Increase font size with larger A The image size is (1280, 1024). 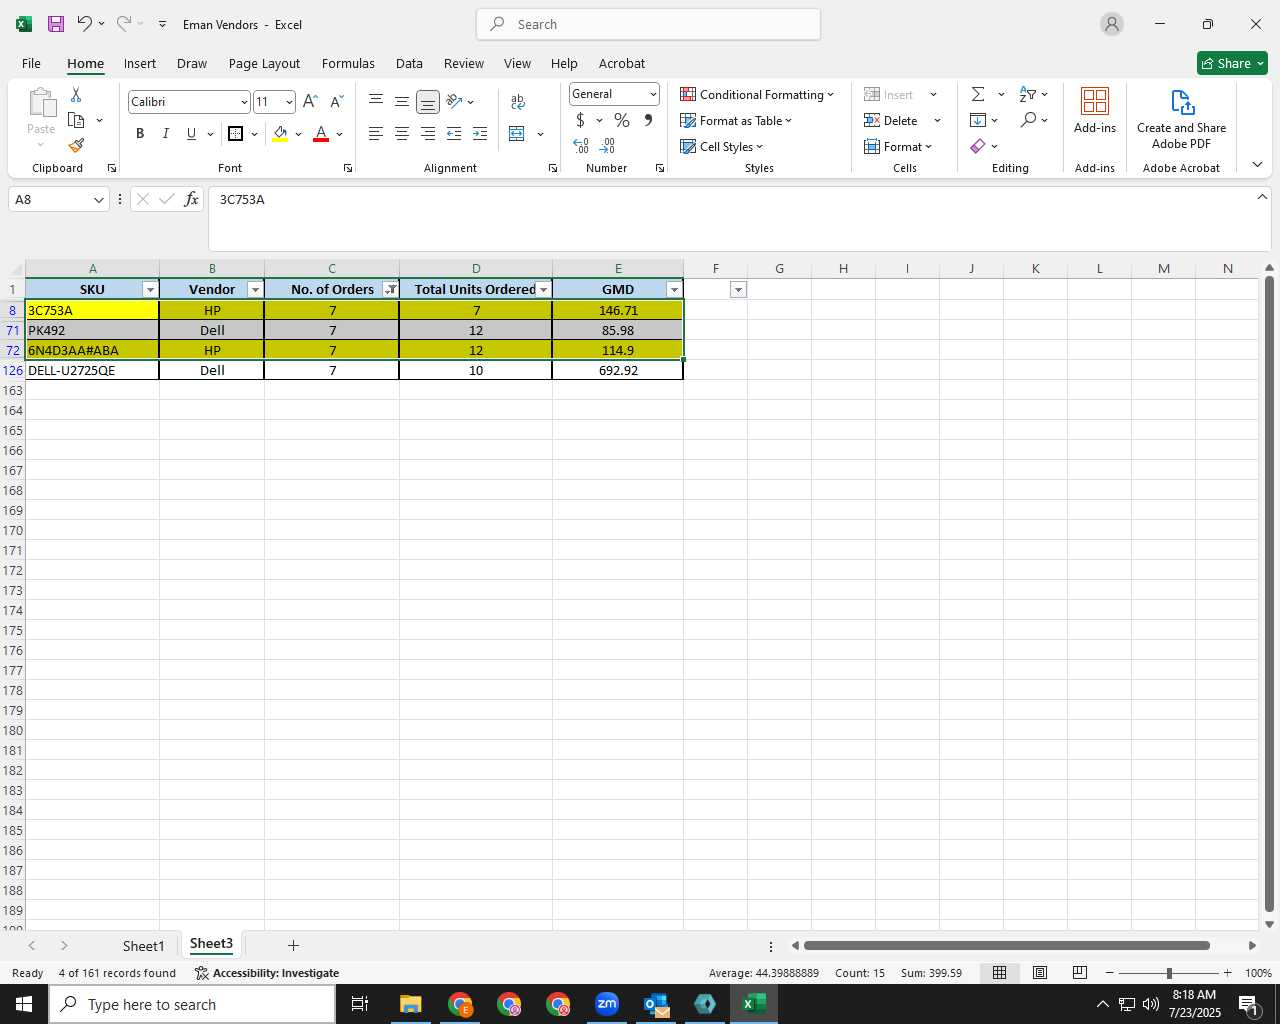pos(310,102)
